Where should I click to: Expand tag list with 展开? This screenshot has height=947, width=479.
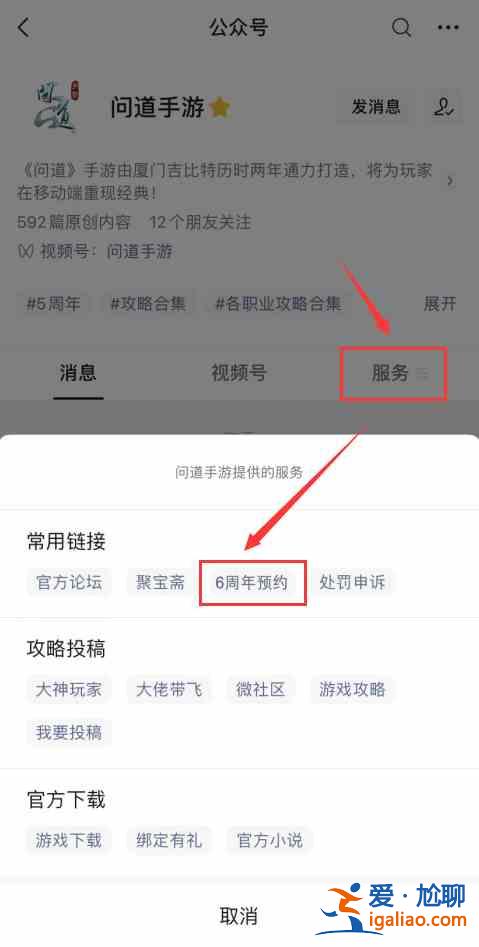[440, 303]
